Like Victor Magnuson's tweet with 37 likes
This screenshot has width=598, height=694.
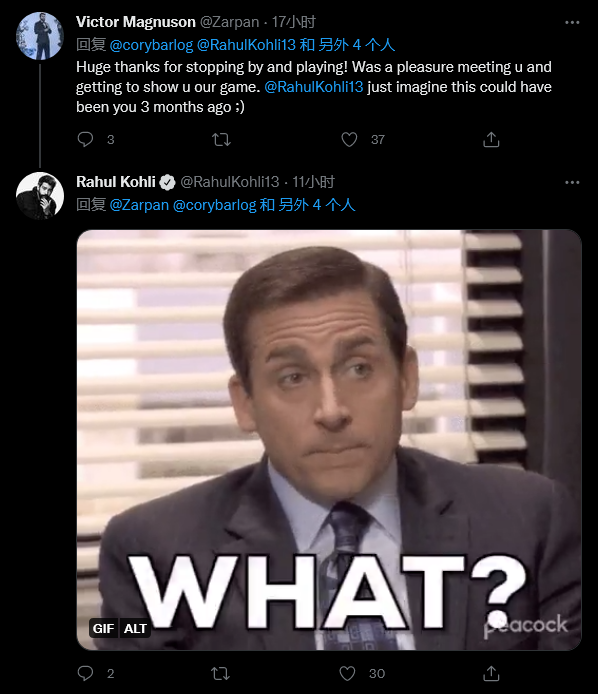coord(349,139)
